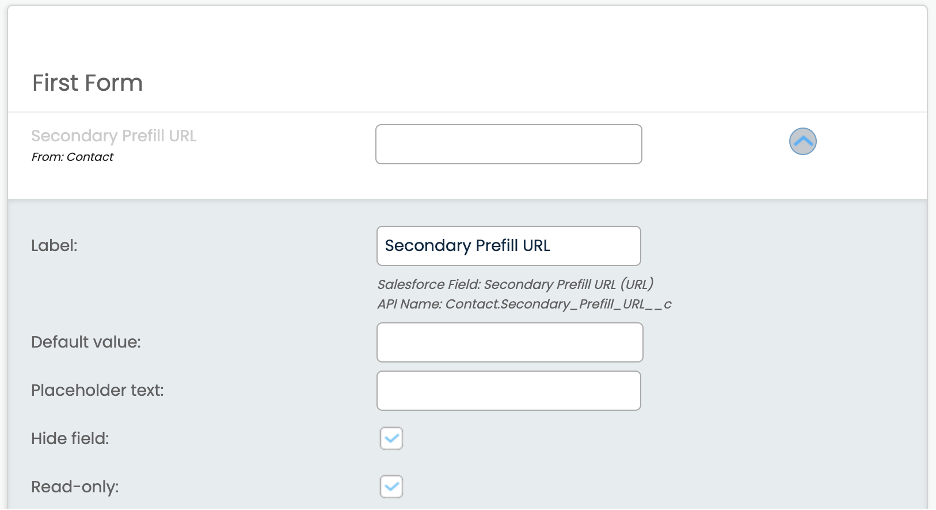Select the greyed Secondary Prefill URL field title

point(114,136)
